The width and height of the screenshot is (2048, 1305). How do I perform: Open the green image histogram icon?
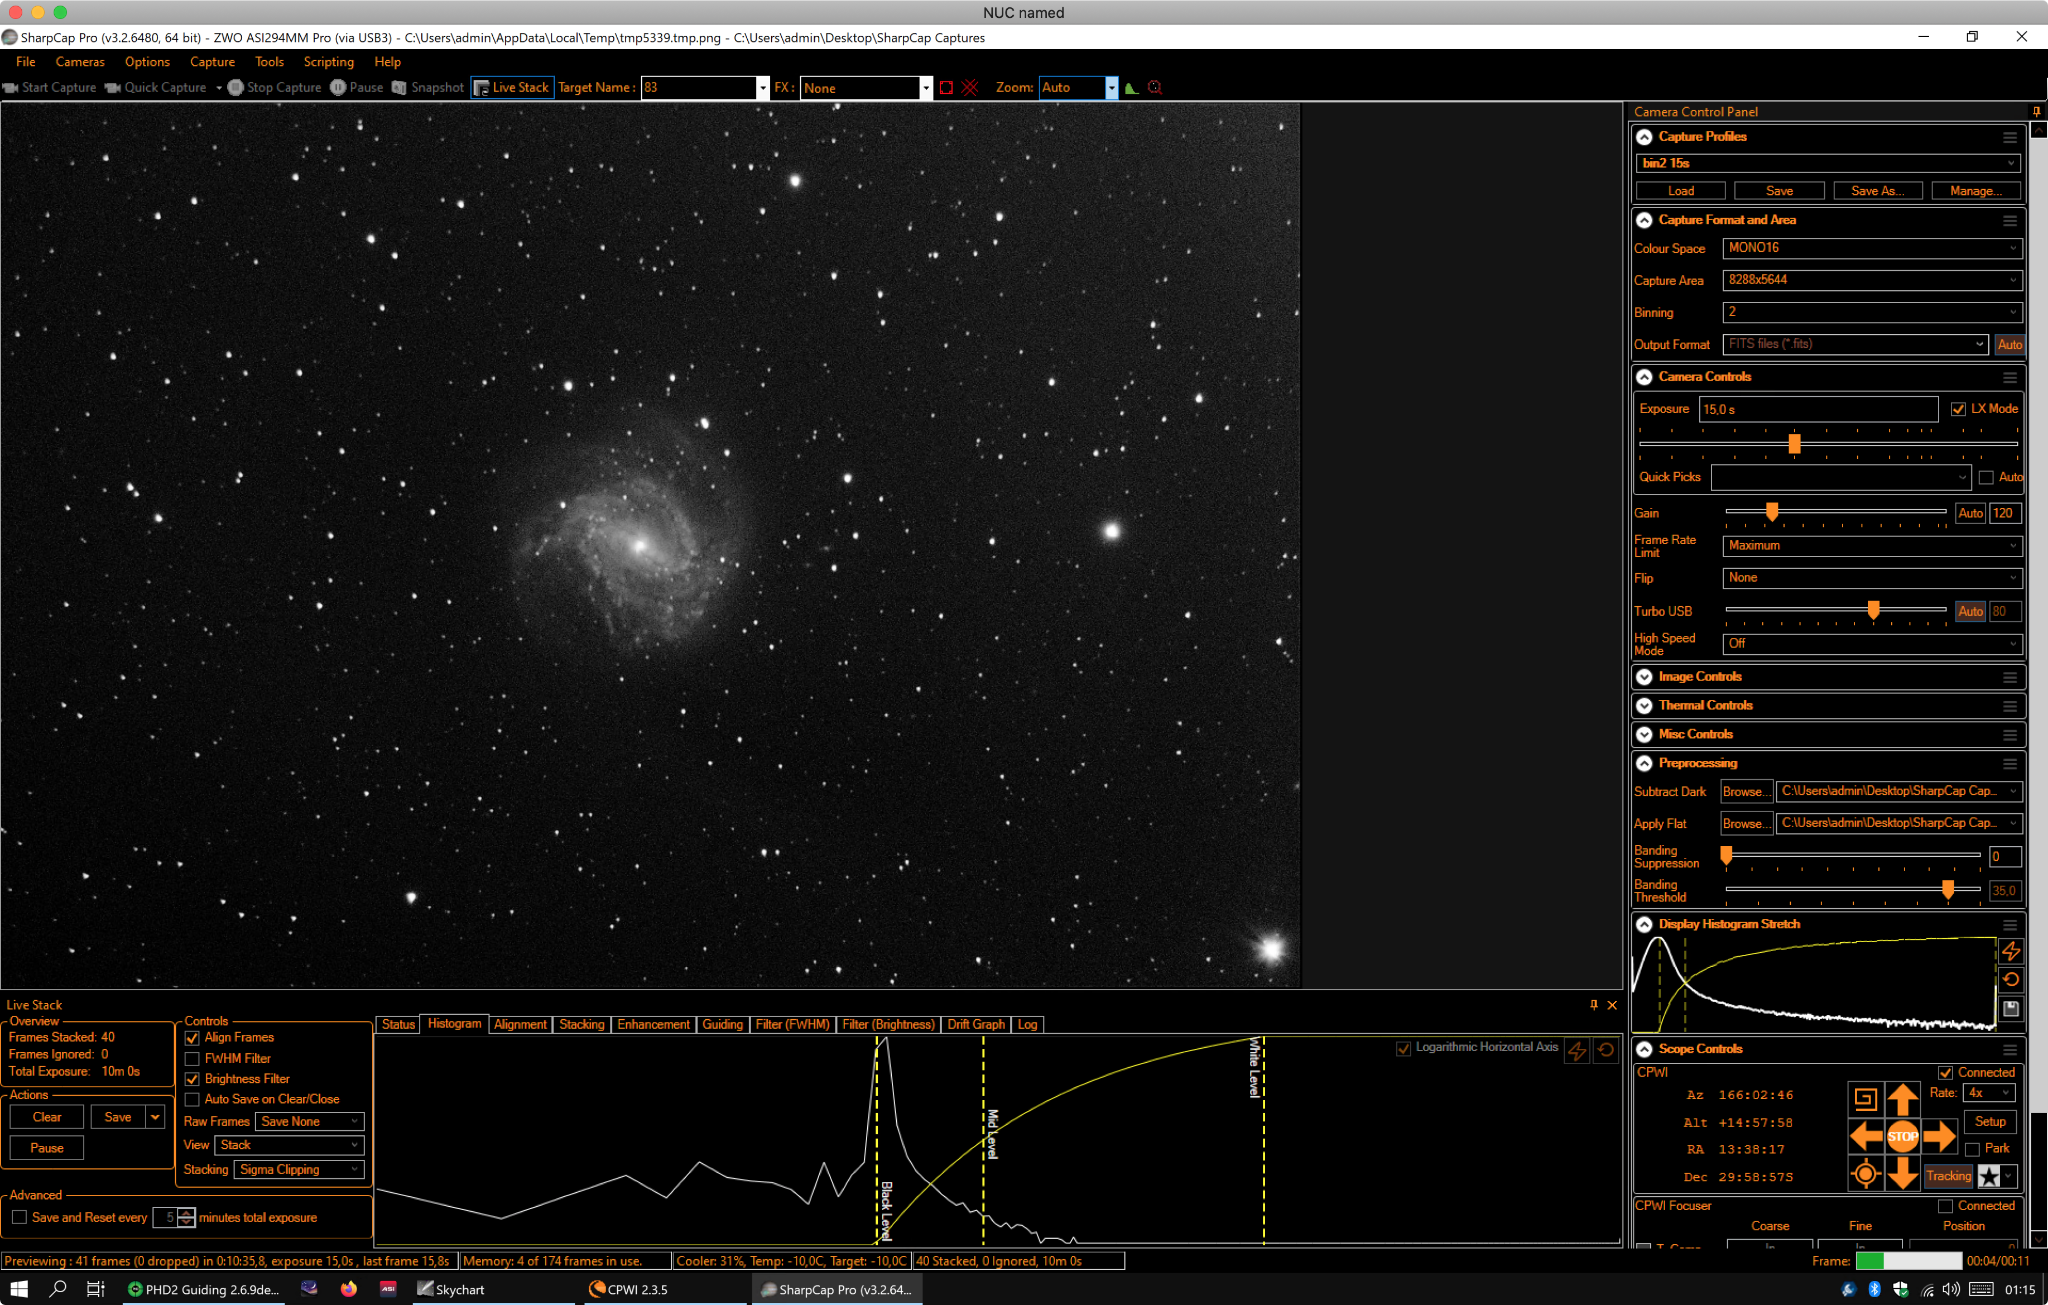[x=1131, y=88]
